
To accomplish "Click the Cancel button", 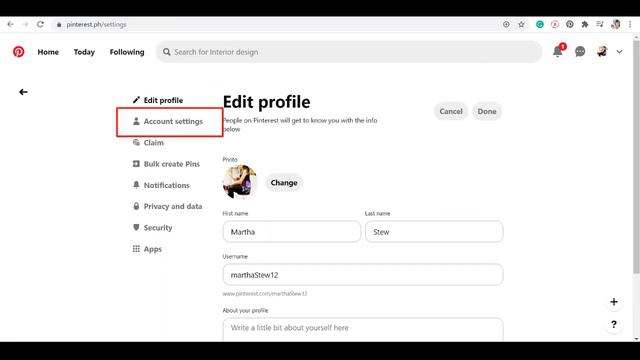I will (451, 111).
